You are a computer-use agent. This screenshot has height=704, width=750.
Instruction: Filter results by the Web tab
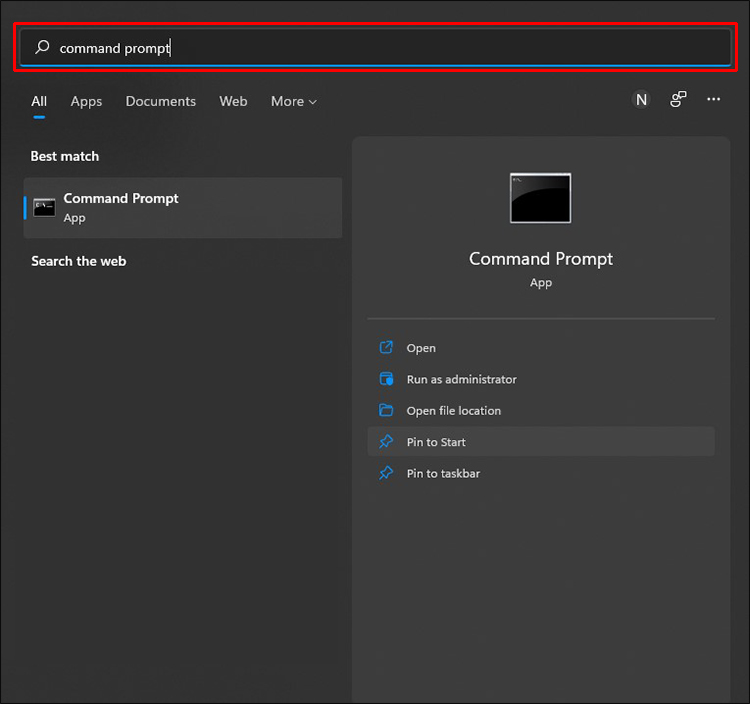click(233, 101)
